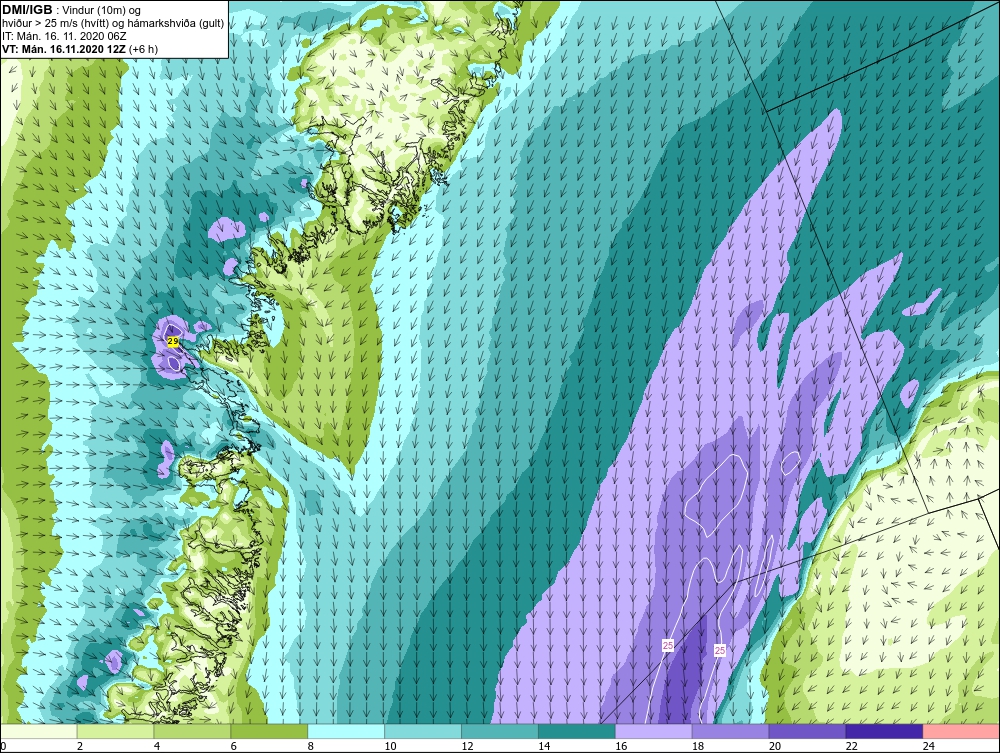Click legend scale number "10"
1000x753 pixels.
(390, 747)
